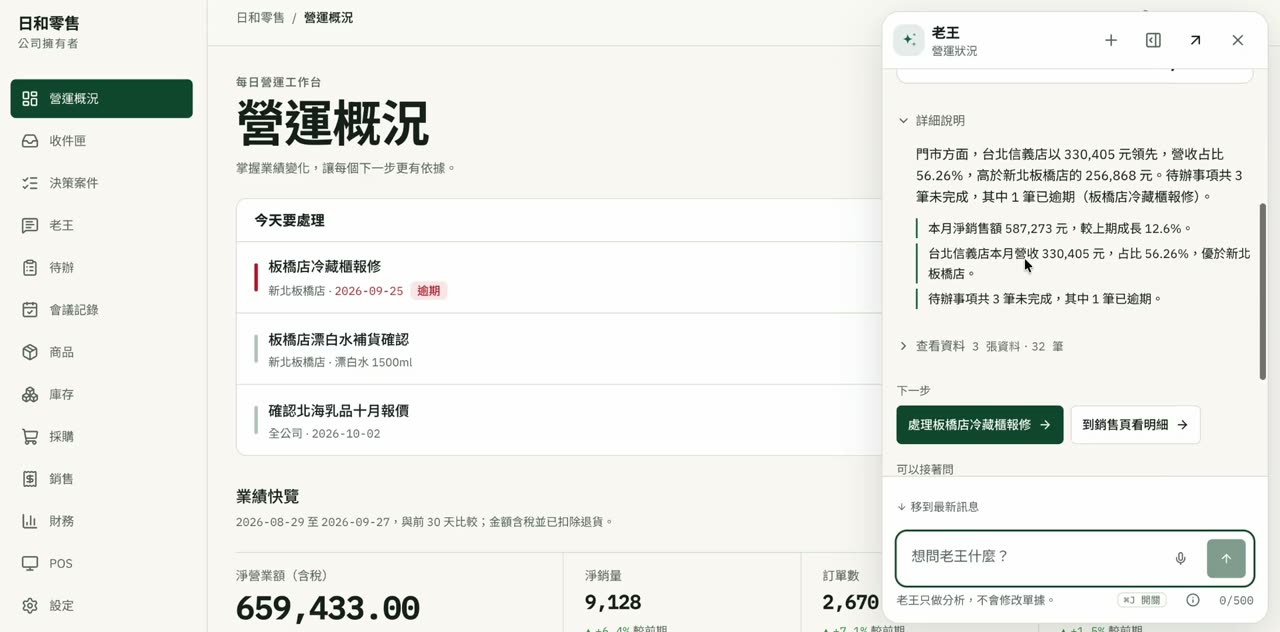Start a new chat with plus icon
The height and width of the screenshot is (632, 1280).
tap(1111, 40)
